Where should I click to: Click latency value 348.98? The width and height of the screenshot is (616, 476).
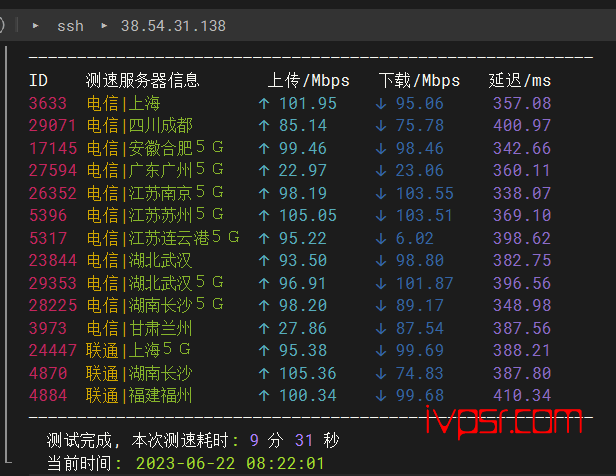point(522,305)
